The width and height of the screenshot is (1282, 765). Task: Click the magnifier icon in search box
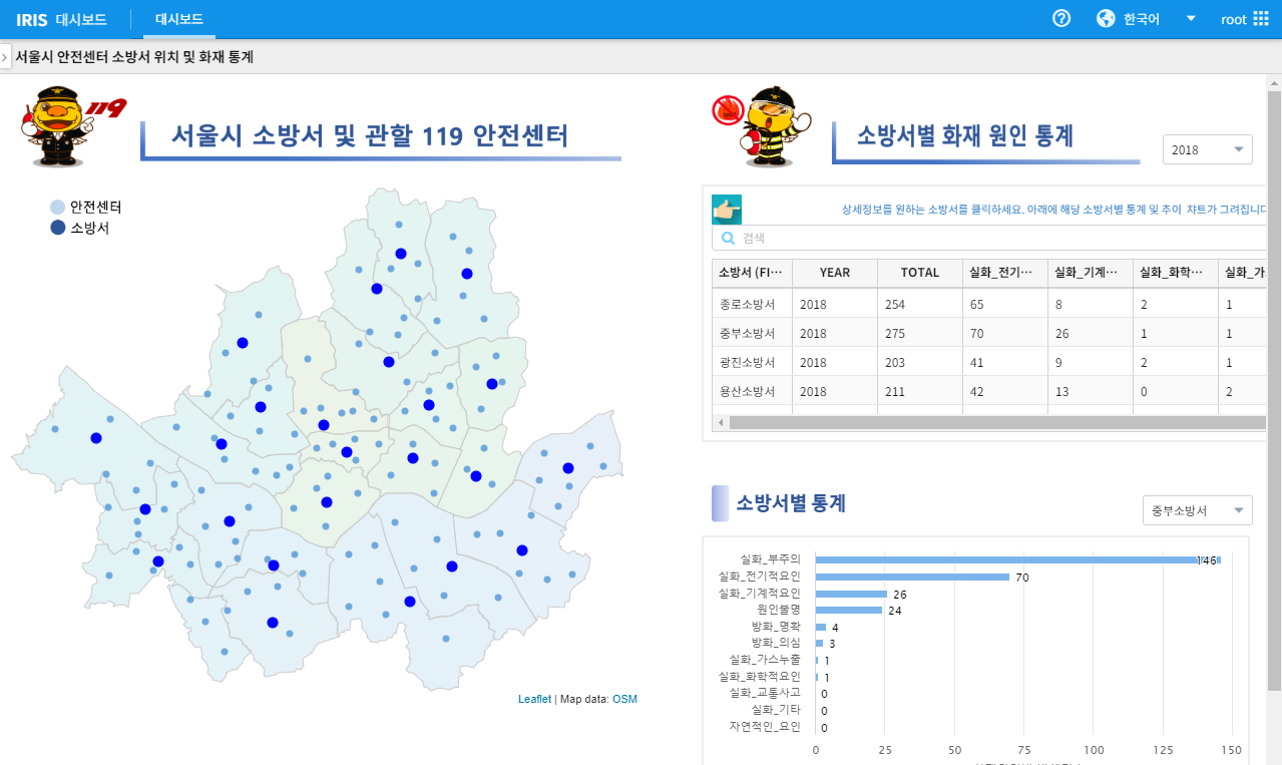[728, 238]
